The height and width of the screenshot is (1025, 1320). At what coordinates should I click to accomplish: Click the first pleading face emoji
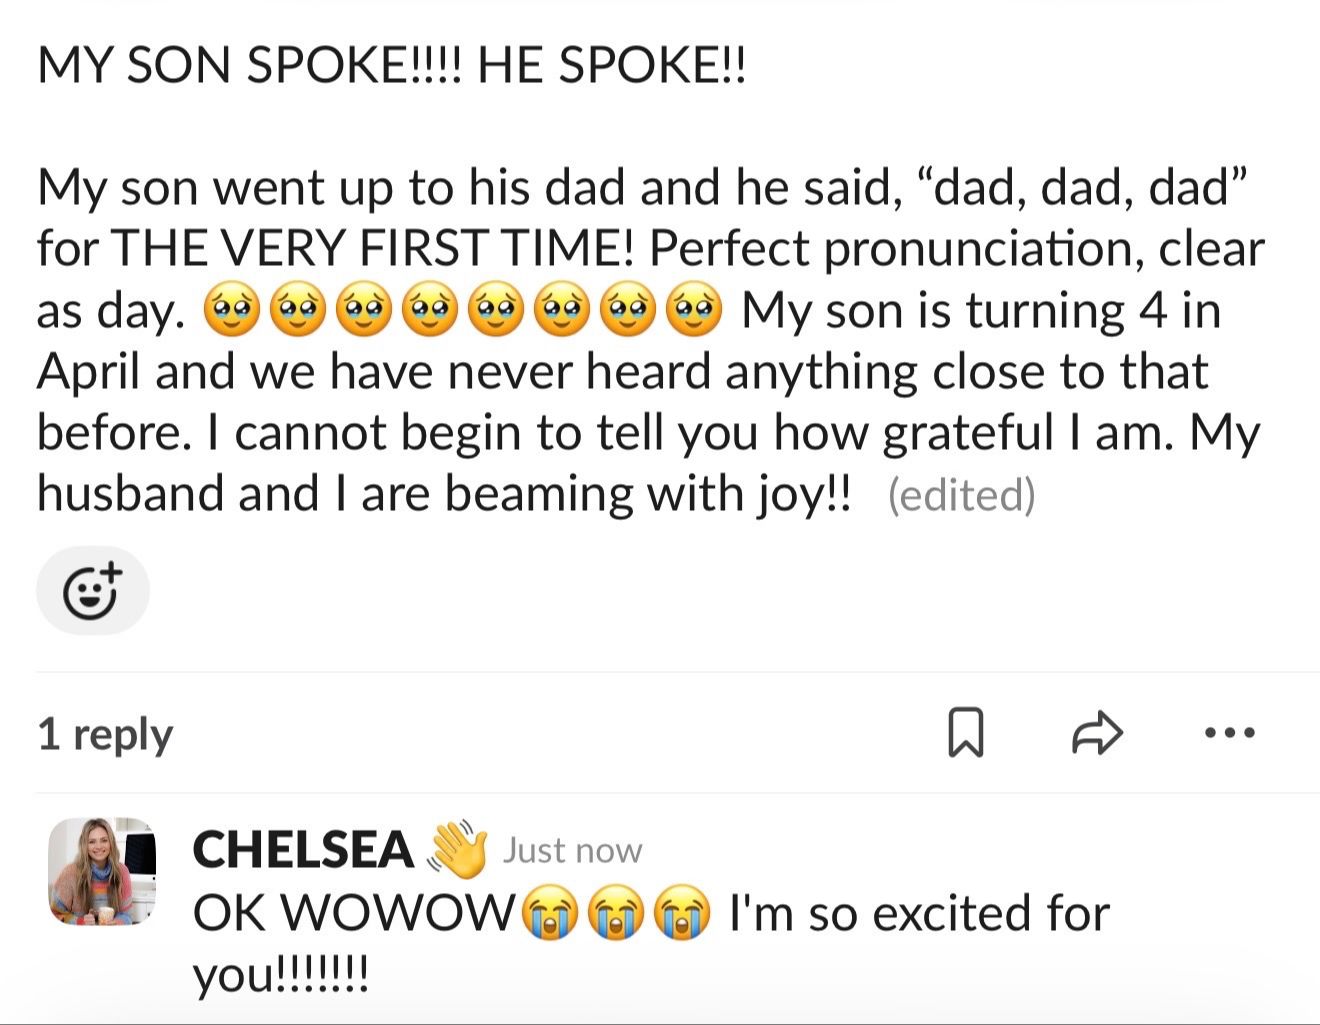point(231,311)
